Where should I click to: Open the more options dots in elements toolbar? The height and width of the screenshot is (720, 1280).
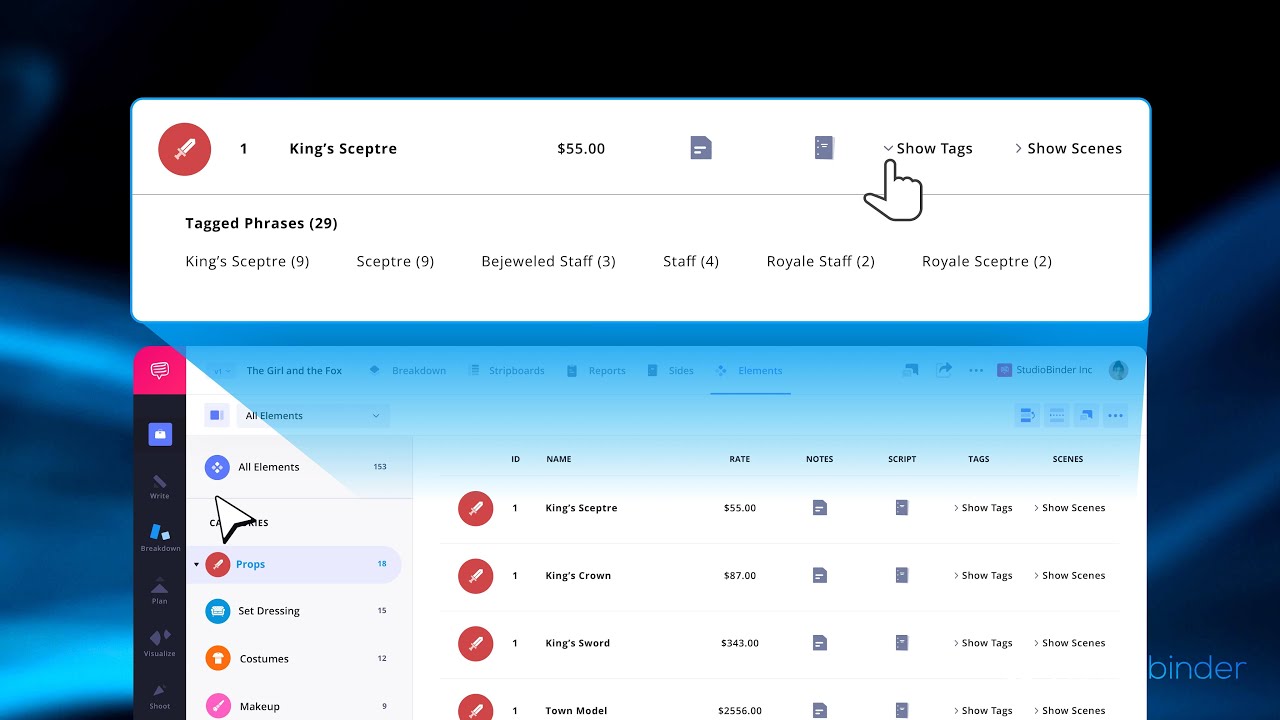point(1115,415)
